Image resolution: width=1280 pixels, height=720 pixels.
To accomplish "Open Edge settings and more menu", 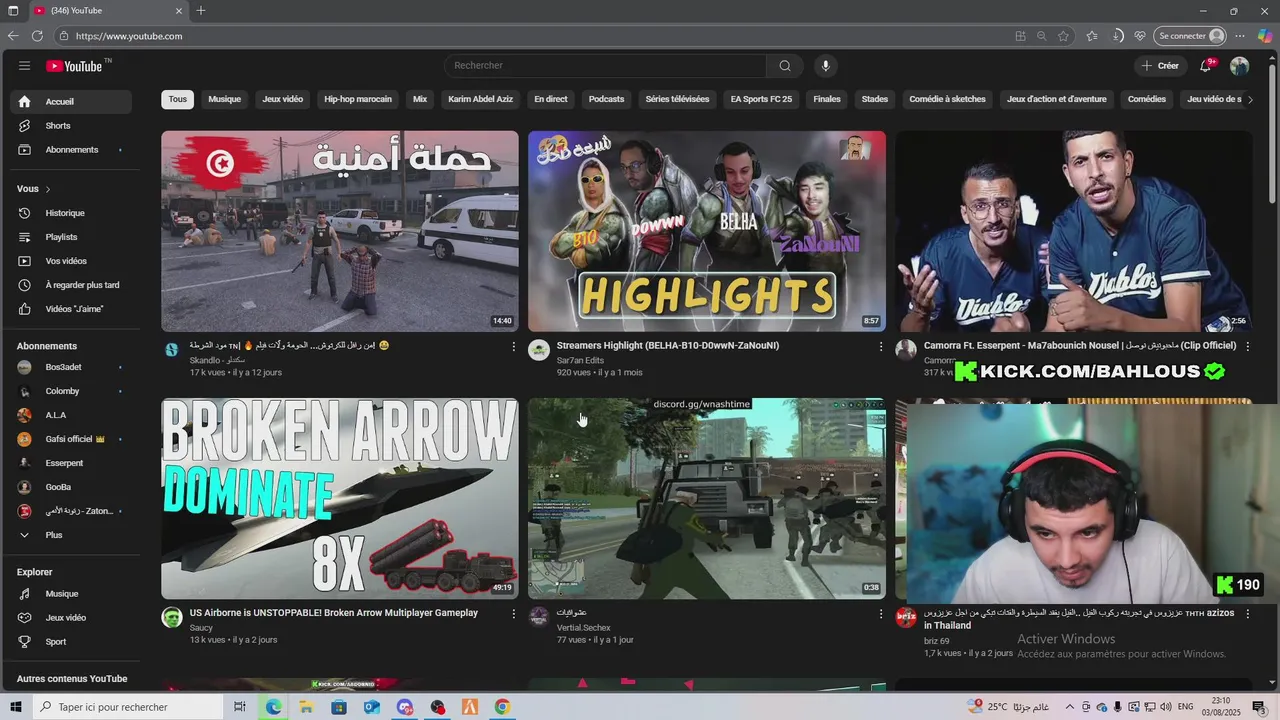I will [x=1240, y=36].
